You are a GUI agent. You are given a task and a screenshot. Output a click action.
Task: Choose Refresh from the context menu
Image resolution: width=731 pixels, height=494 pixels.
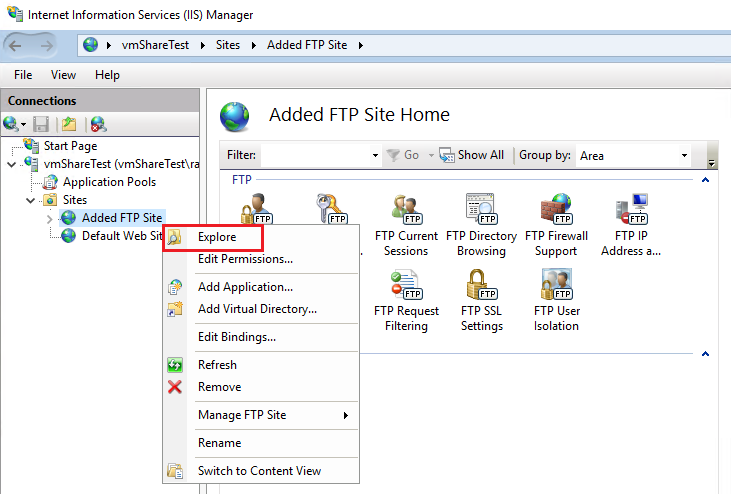[261, 365]
